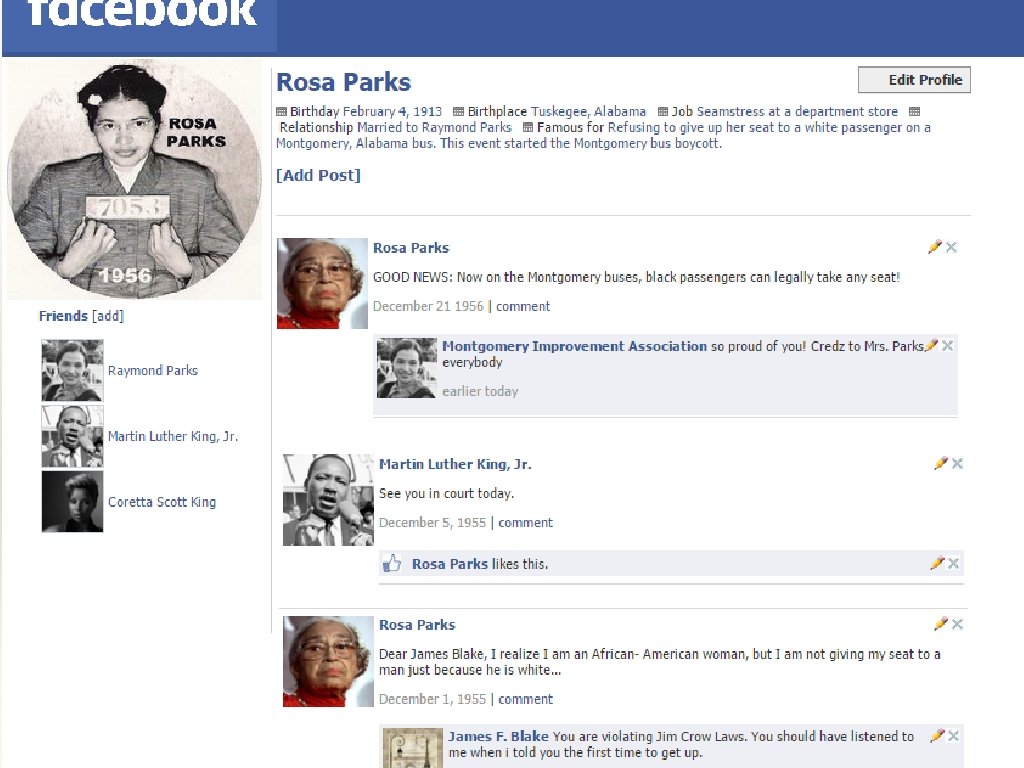Viewport: 1024px width, 768px height.
Task: Click 'Relationship Married to Raymond Parks' text
Action: click(x=396, y=127)
